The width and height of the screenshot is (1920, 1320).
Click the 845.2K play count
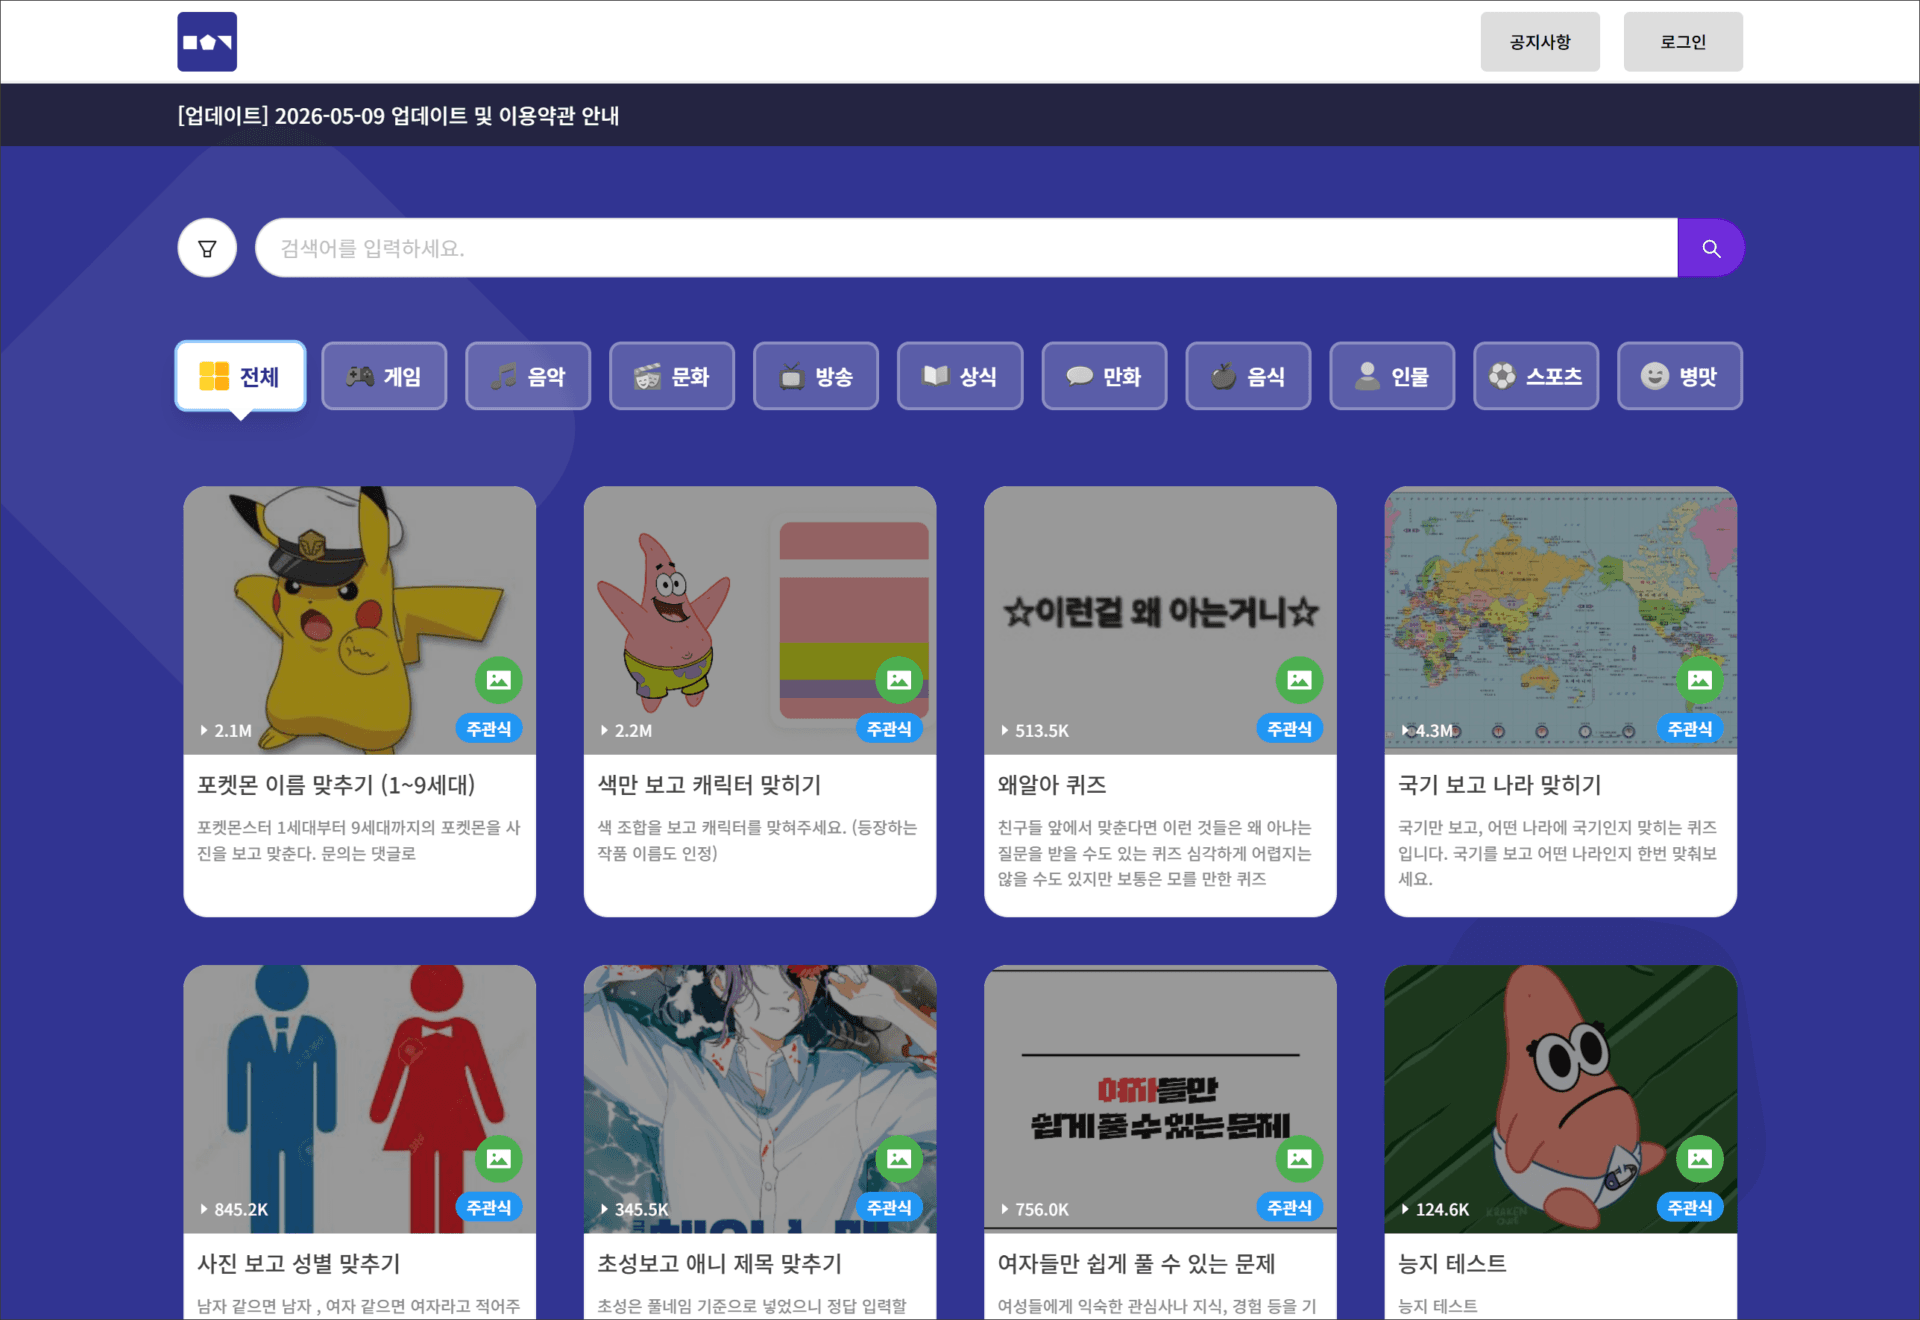(x=234, y=1210)
